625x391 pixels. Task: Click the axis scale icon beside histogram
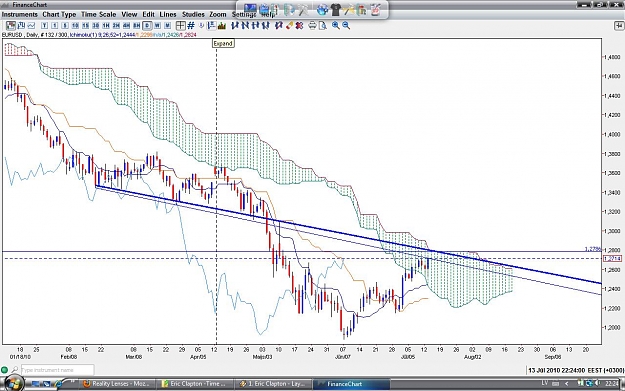pyautogui.click(x=211, y=26)
